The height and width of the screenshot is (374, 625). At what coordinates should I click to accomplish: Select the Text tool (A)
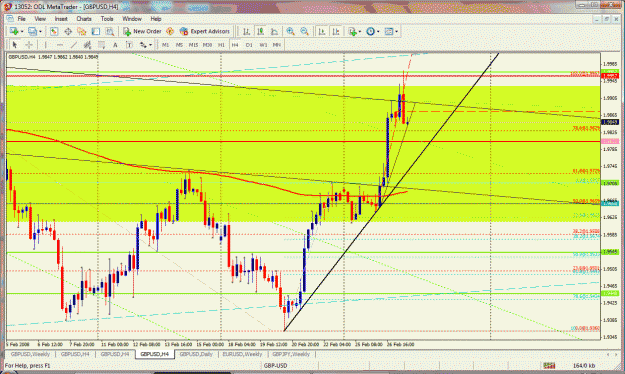(x=115, y=45)
